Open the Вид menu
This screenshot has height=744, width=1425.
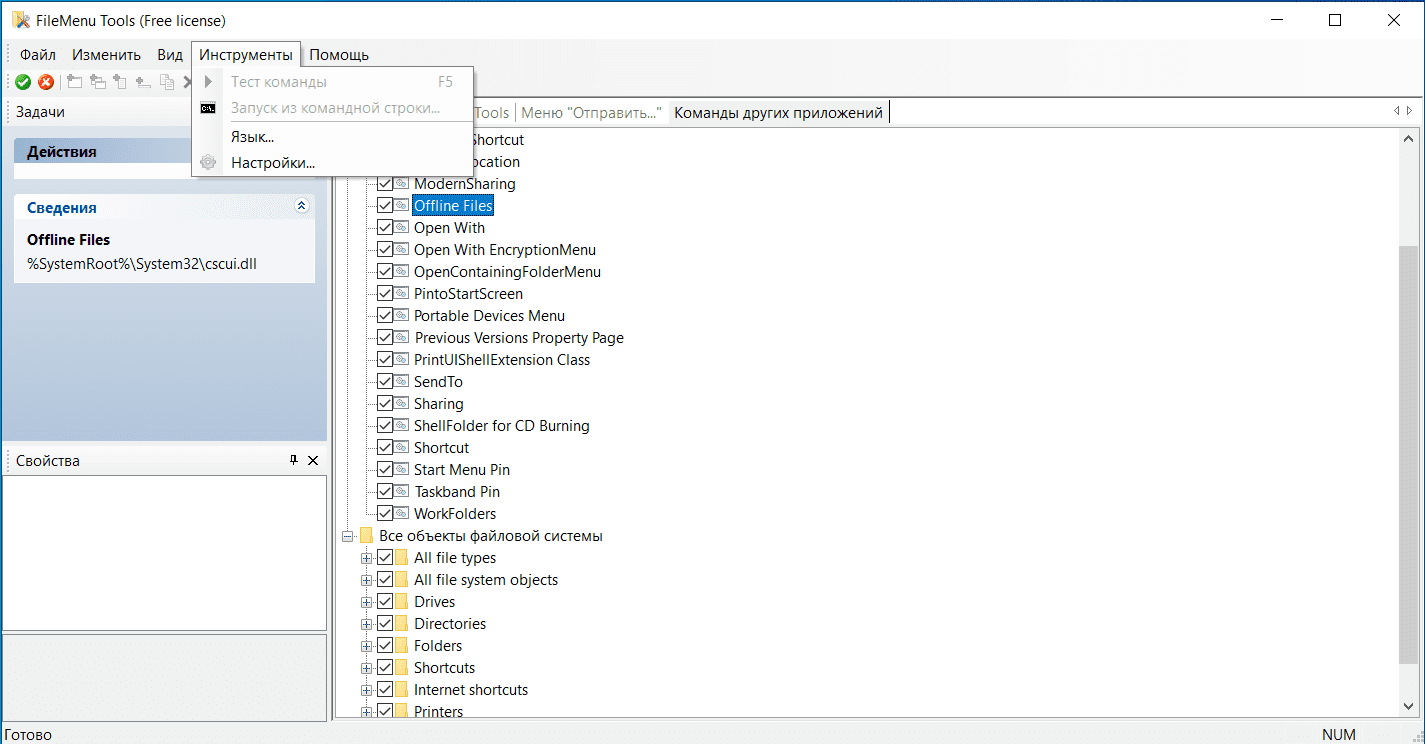click(x=170, y=54)
